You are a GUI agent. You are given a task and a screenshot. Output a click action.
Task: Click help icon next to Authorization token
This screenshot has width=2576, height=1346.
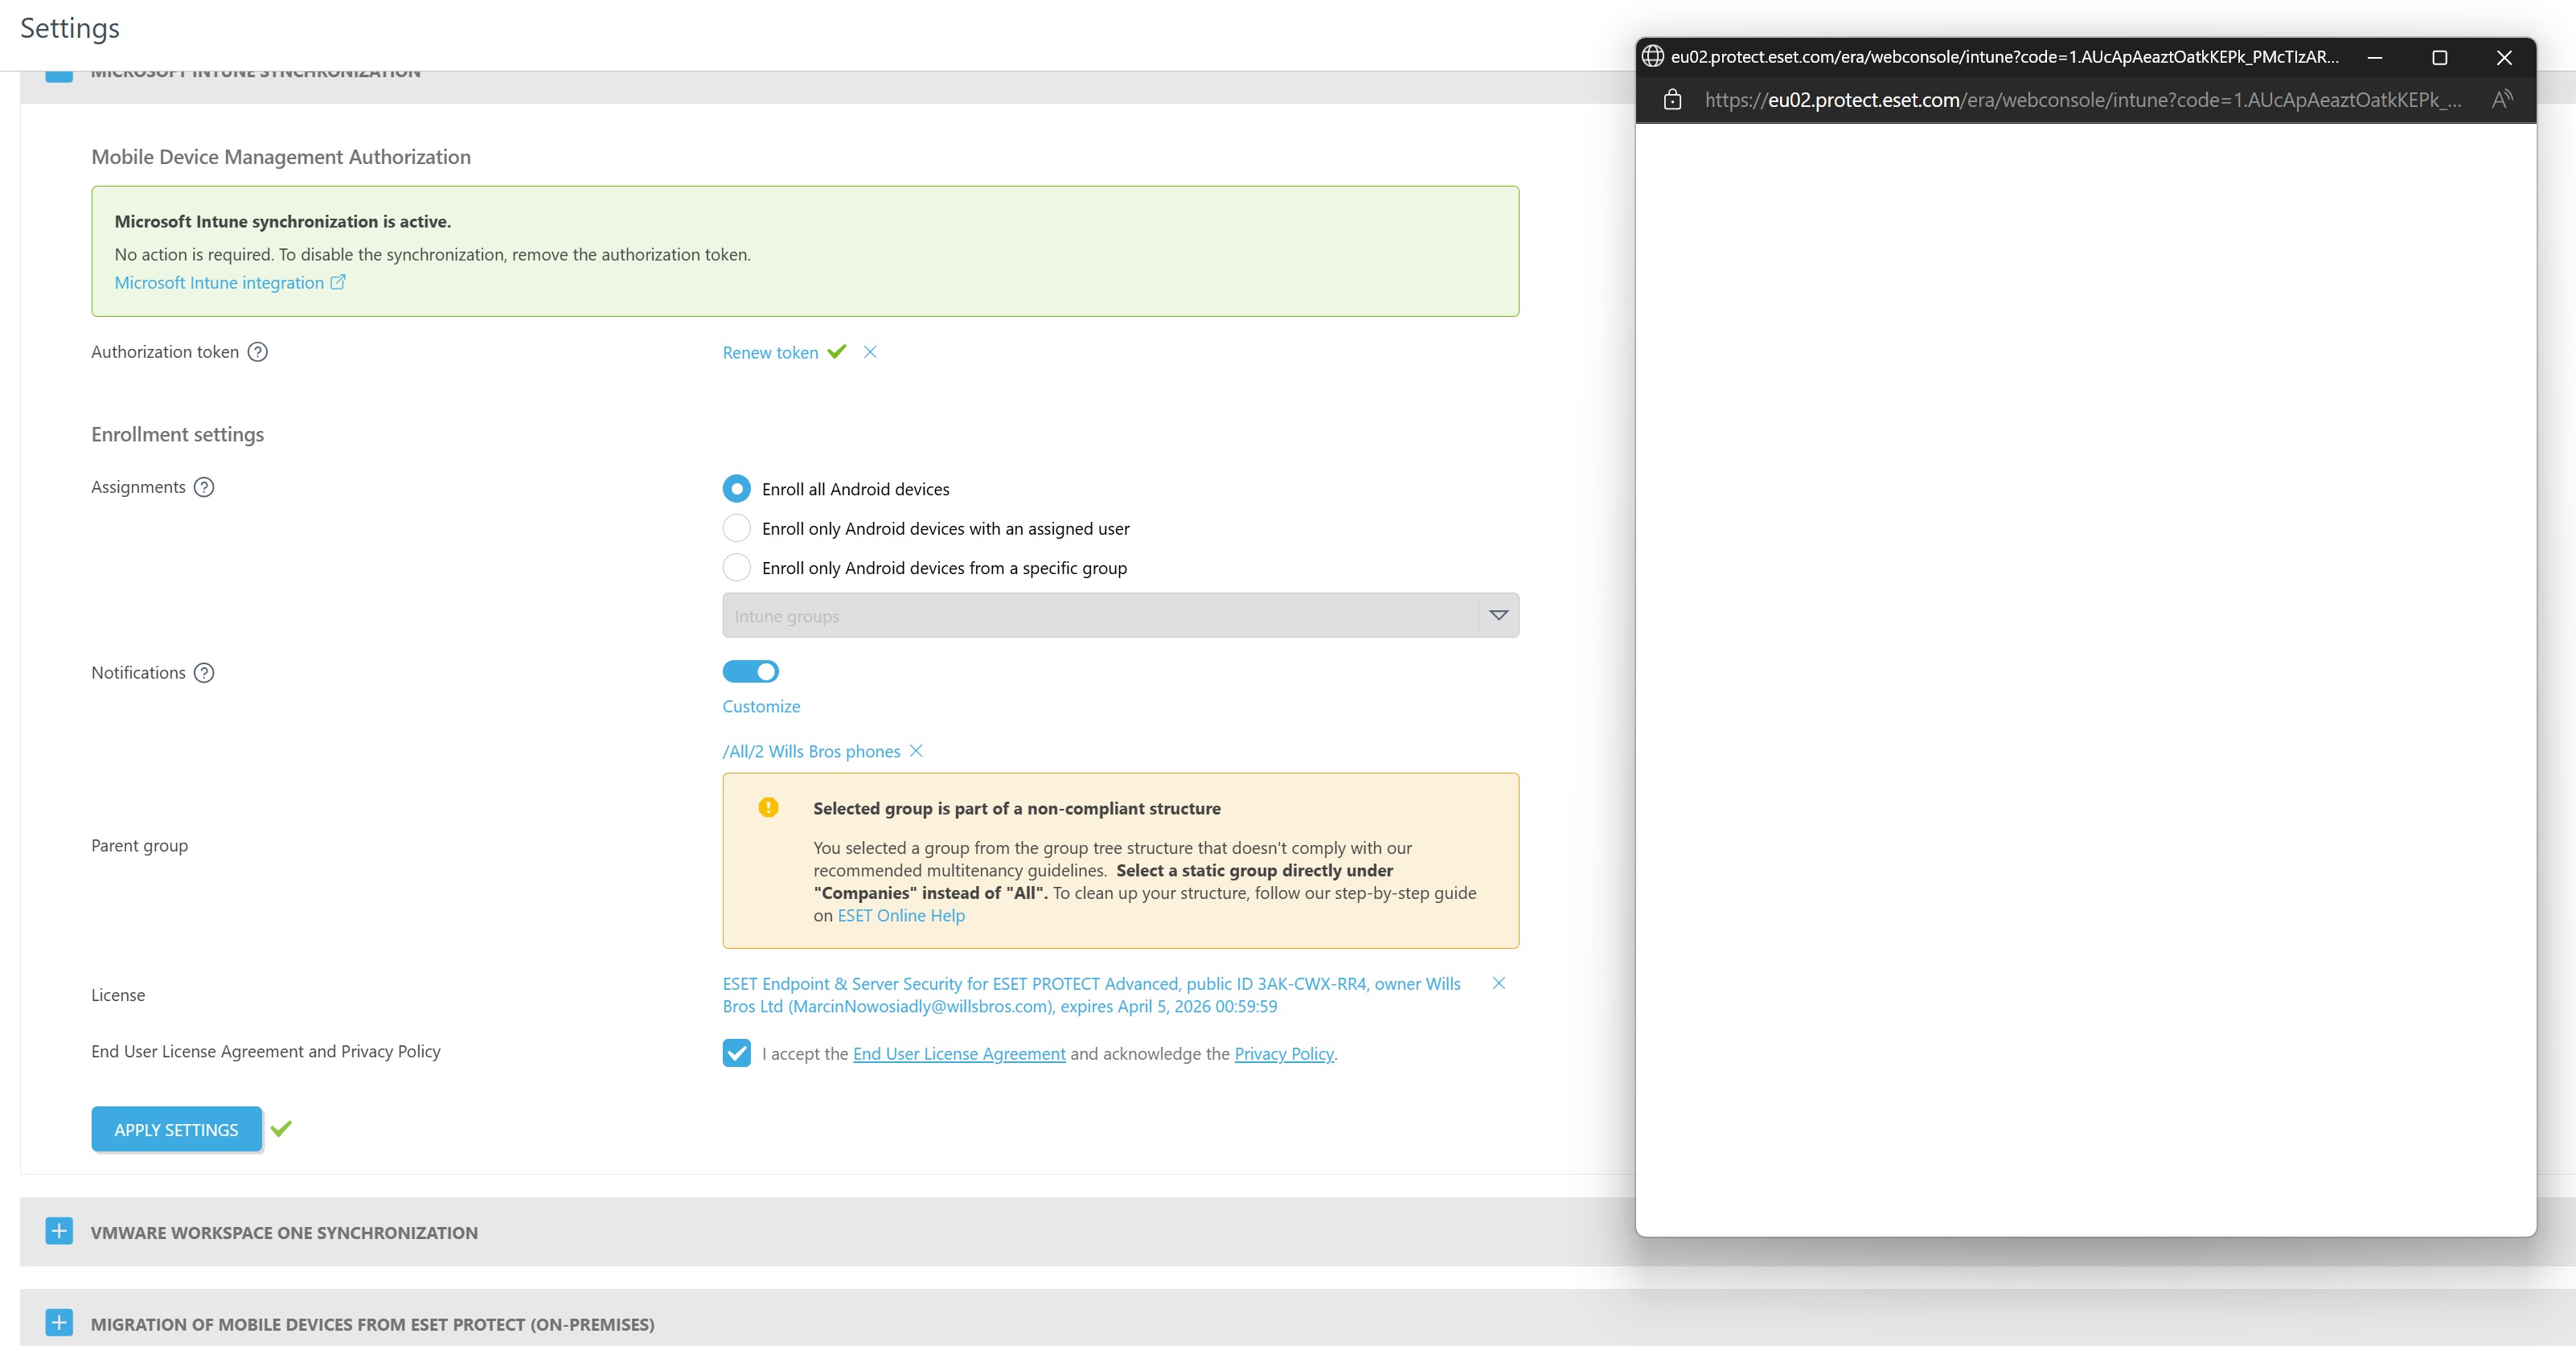tap(257, 352)
